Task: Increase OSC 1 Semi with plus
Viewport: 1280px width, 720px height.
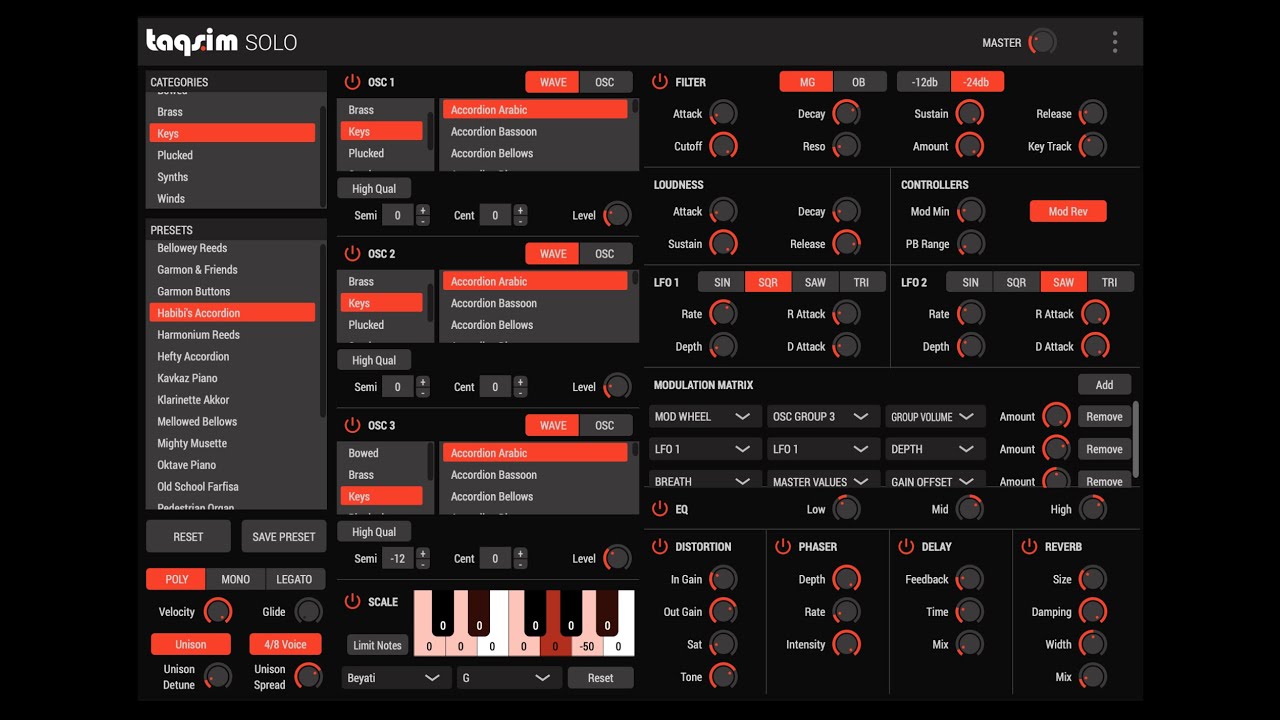Action: pos(423,210)
